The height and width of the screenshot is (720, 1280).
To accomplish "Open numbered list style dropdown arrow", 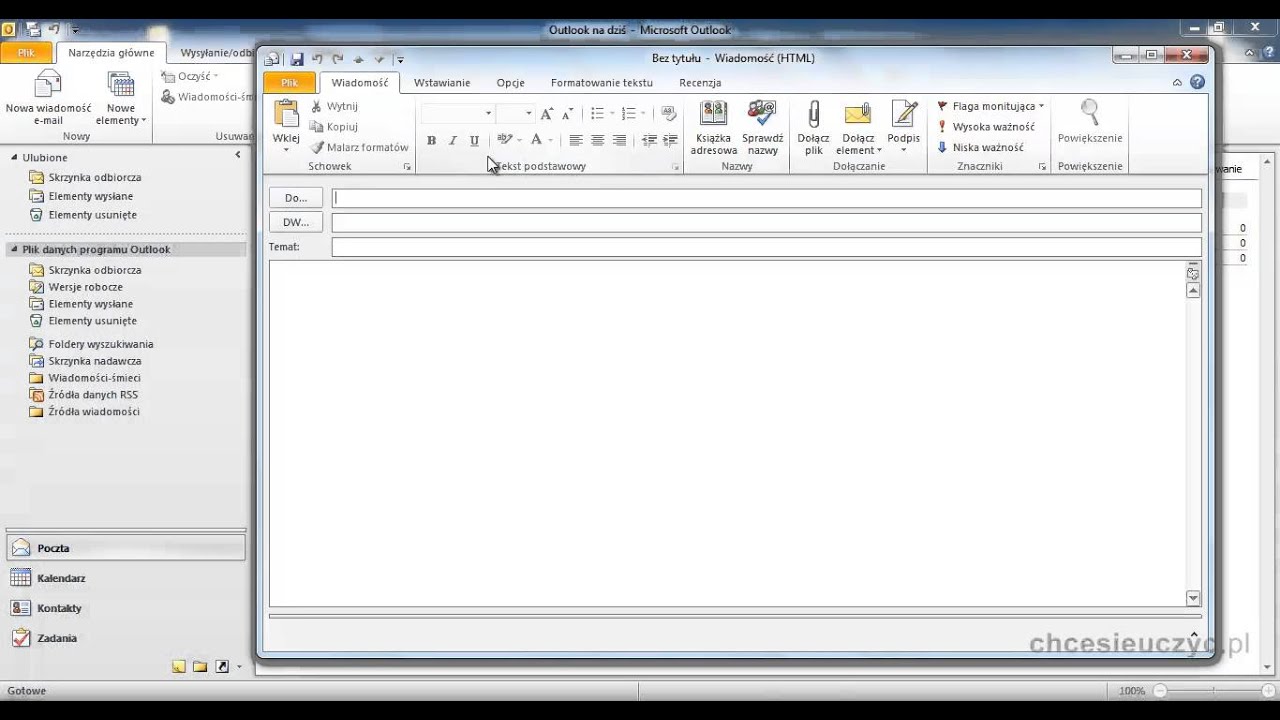I will [x=643, y=114].
